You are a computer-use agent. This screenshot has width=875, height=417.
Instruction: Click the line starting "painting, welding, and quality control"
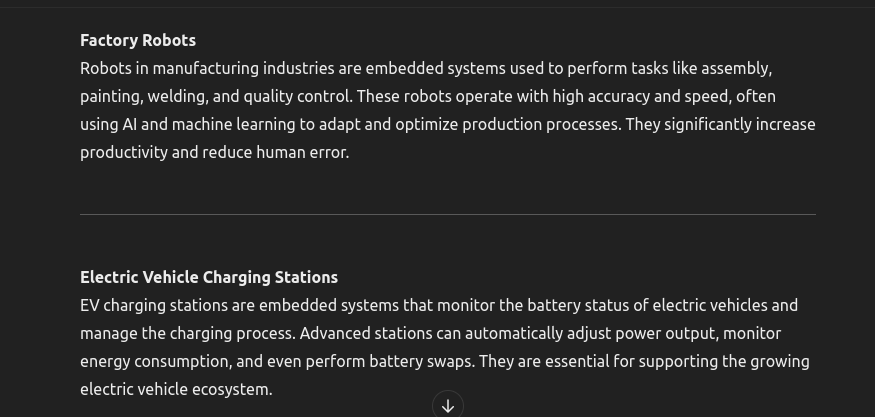[x=427, y=97]
